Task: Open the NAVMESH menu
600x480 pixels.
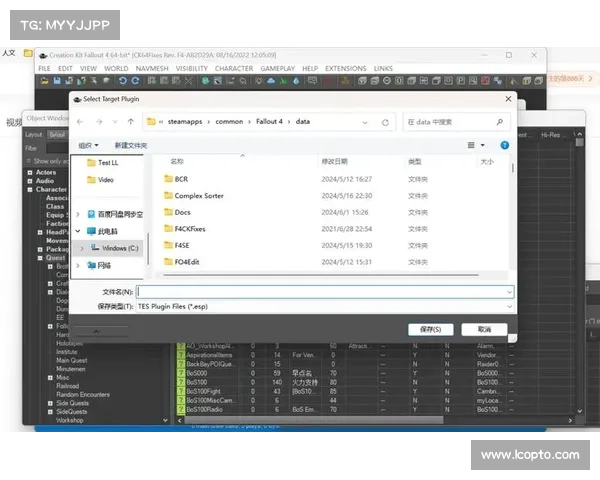Action: pos(152,69)
